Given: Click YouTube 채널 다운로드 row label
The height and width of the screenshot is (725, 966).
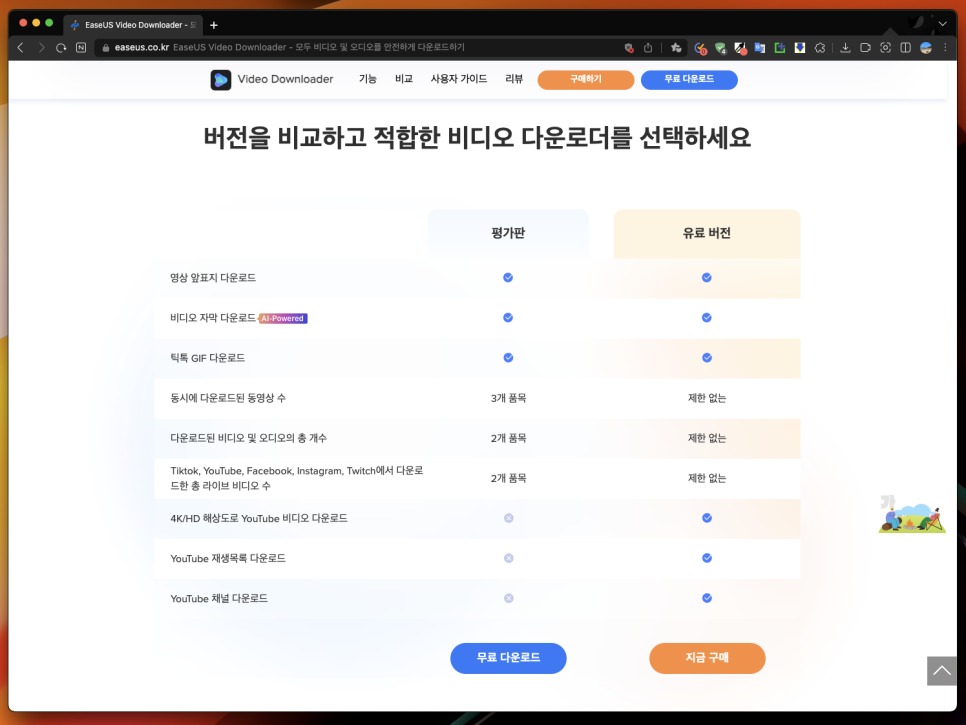Looking at the screenshot, I should pyautogui.click(x=219, y=598).
